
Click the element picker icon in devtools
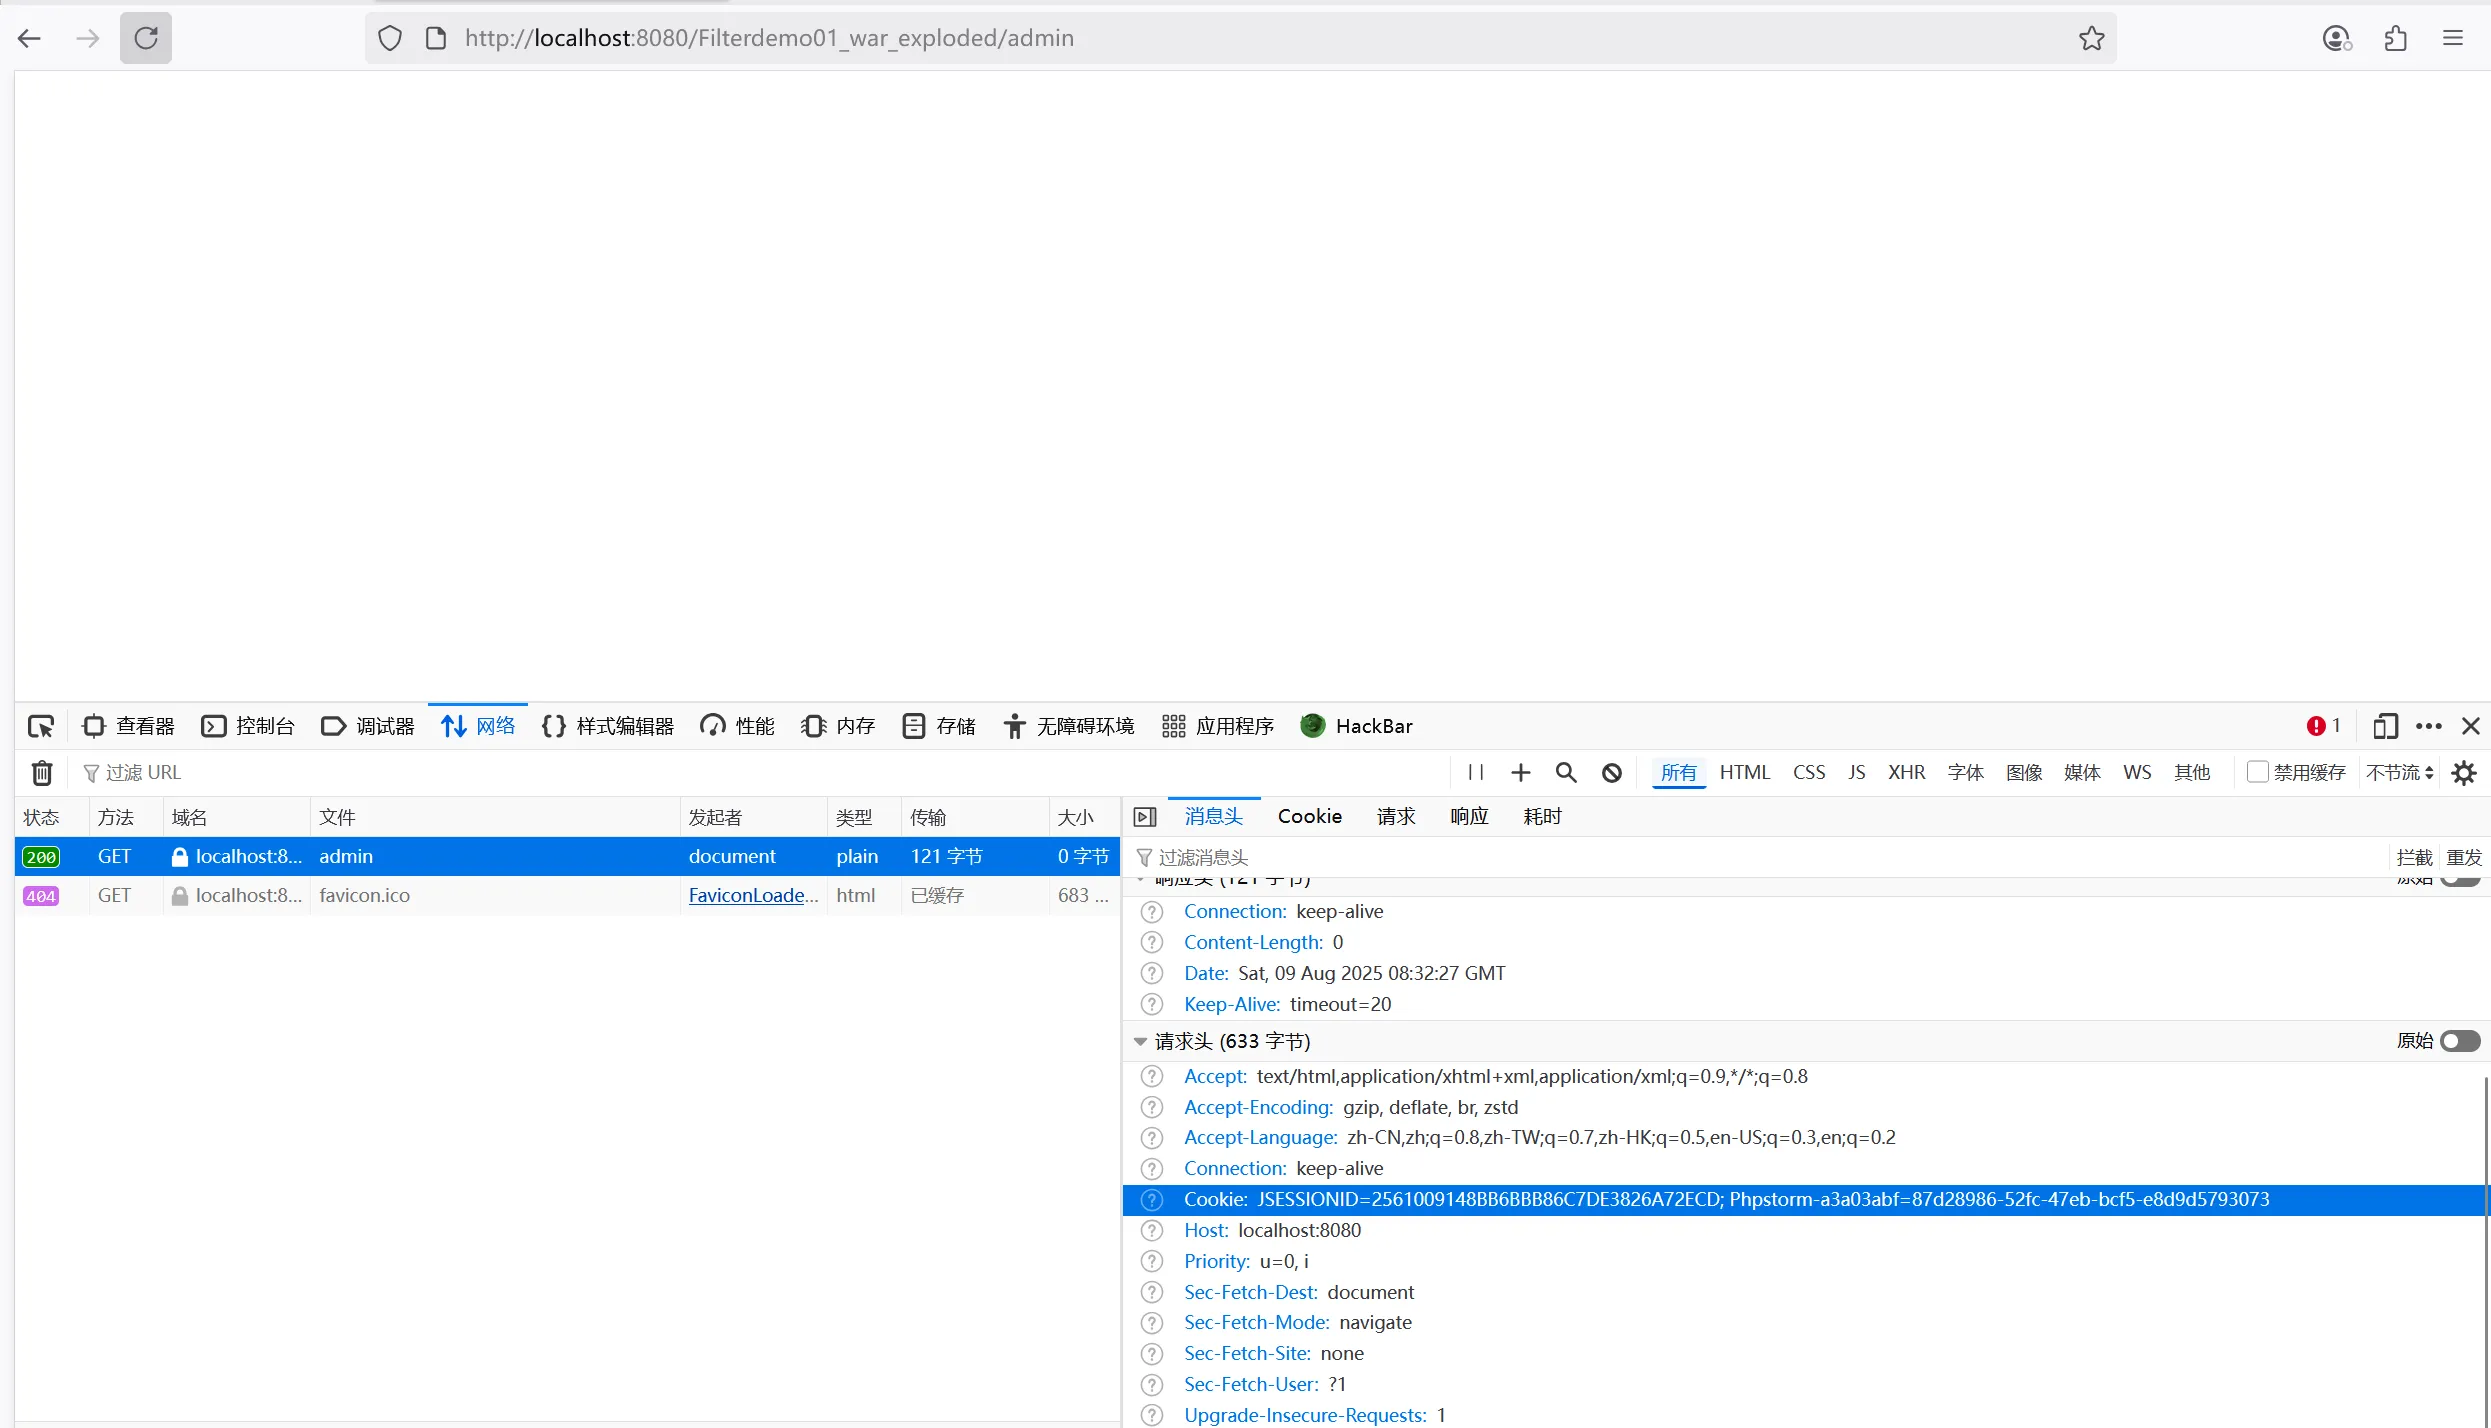(41, 726)
